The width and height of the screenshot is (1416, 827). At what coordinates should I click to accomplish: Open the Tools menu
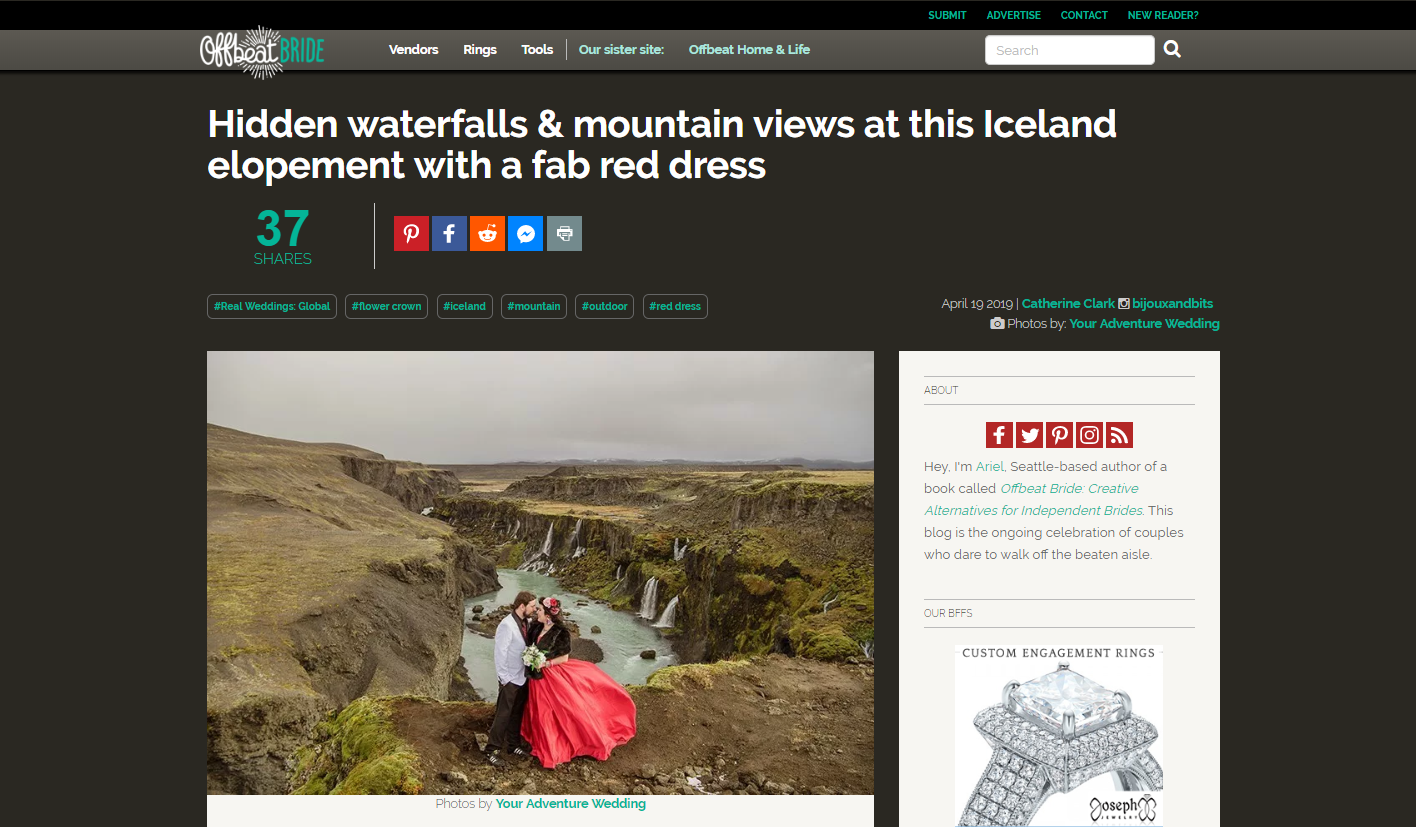pyautogui.click(x=537, y=50)
